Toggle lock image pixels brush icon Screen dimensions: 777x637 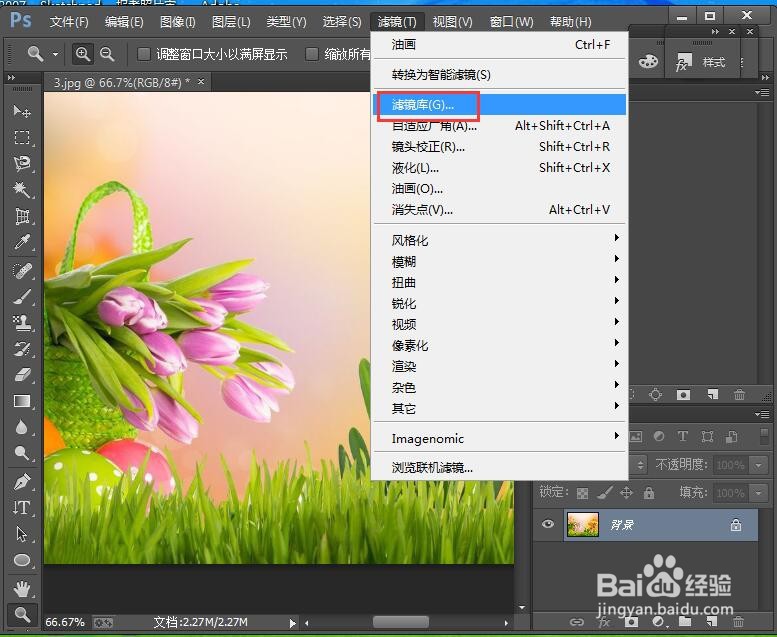pyautogui.click(x=604, y=493)
